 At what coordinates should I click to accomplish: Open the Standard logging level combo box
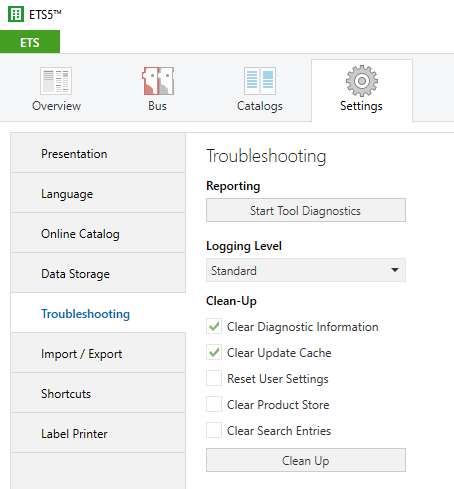[x=306, y=270]
